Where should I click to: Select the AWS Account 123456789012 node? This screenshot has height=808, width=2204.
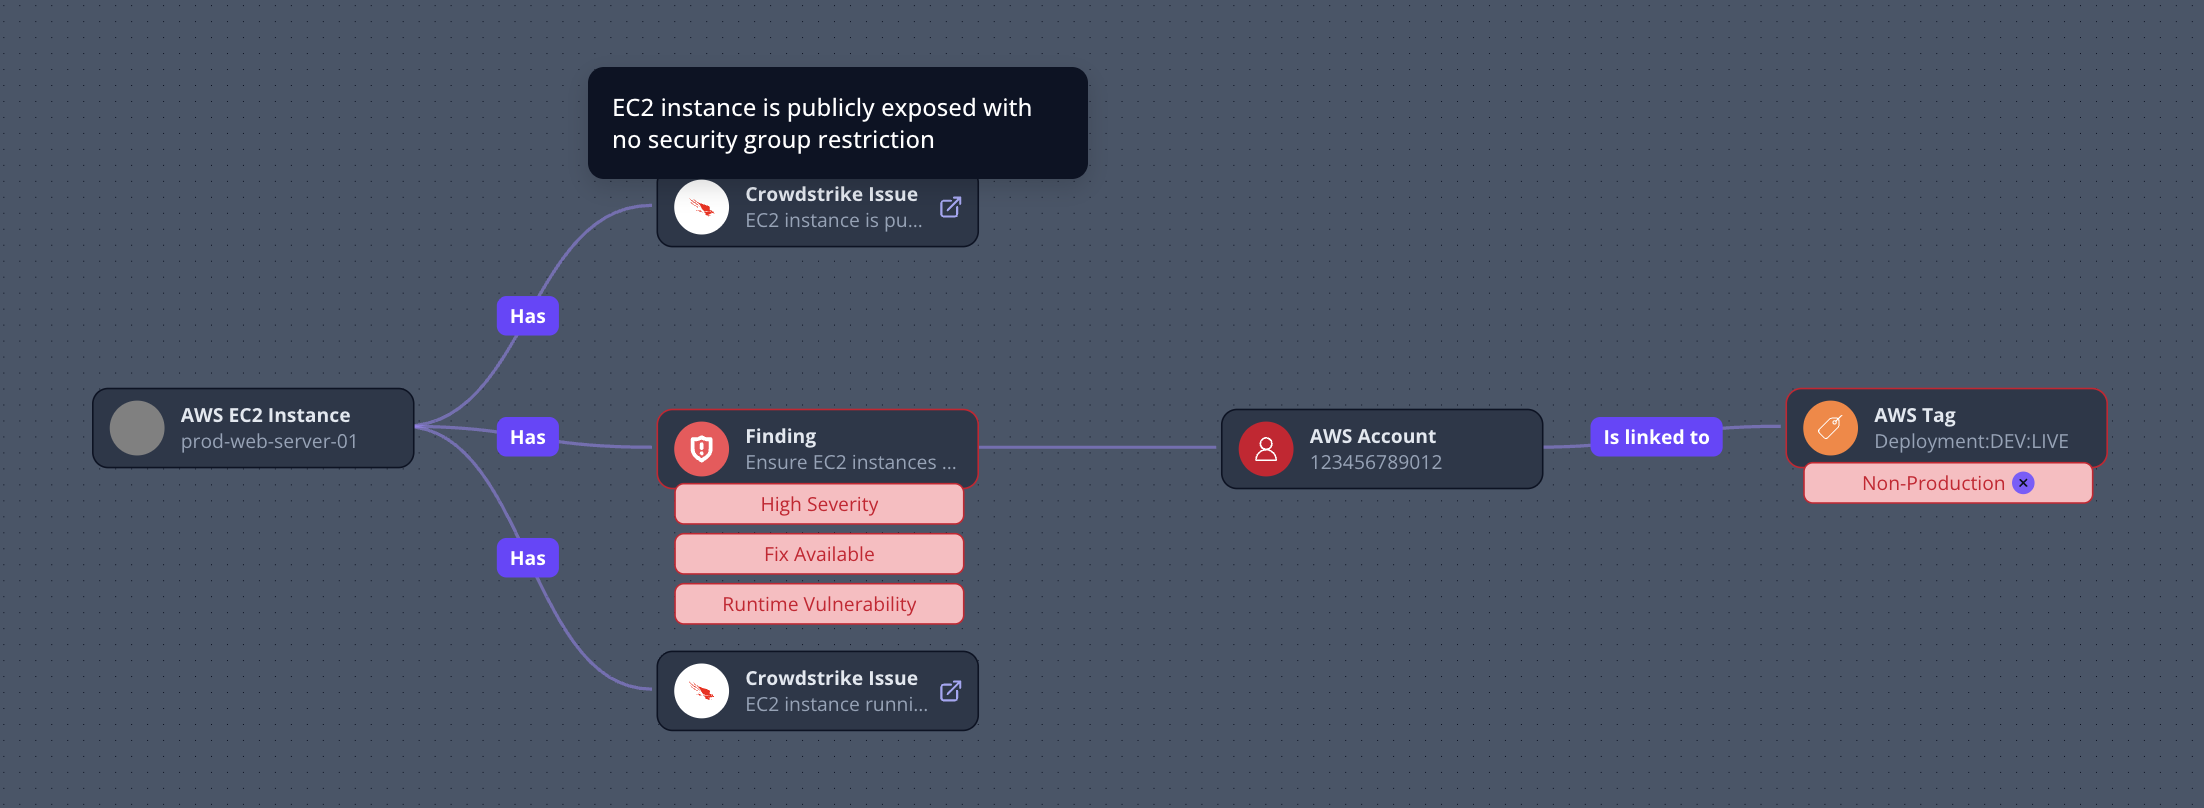click(1380, 448)
